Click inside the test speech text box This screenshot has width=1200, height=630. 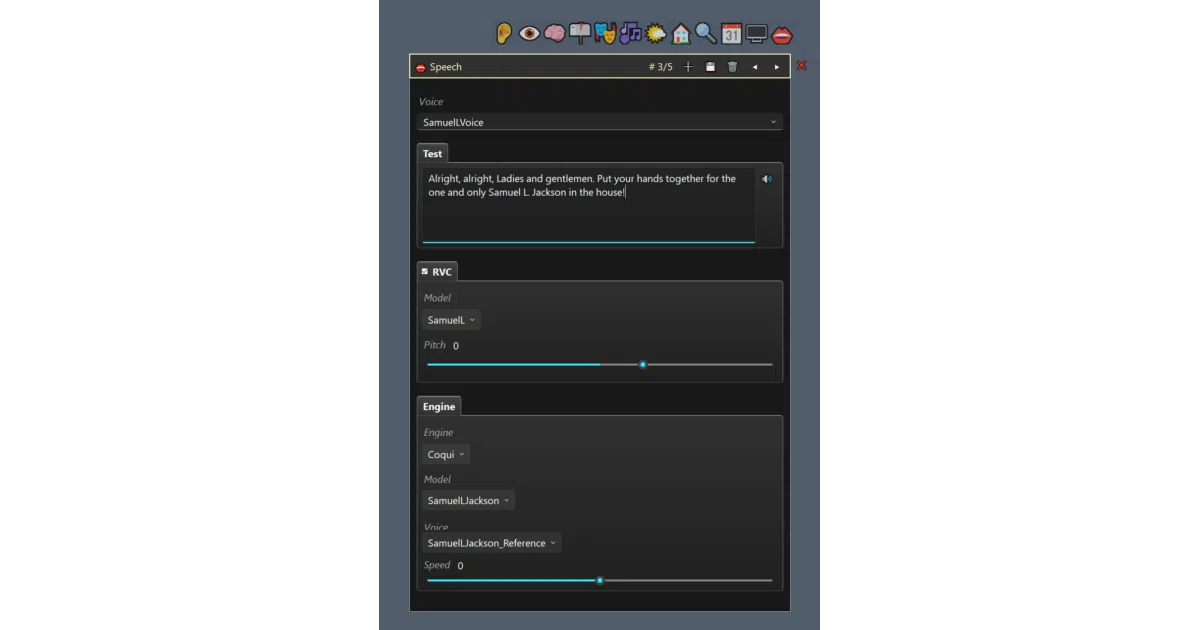[x=588, y=205]
